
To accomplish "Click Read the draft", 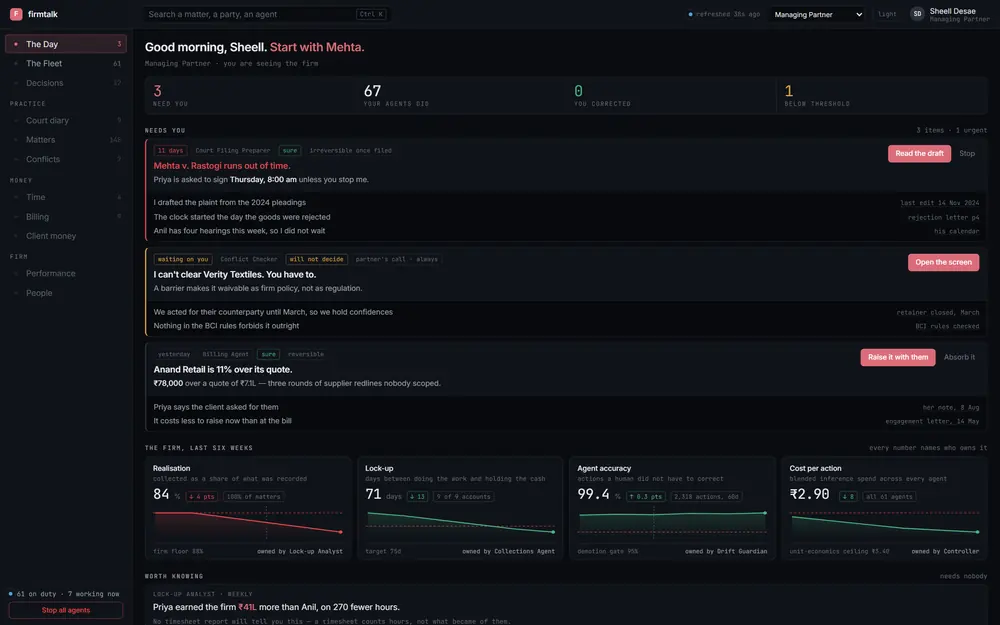I will 919,154.
